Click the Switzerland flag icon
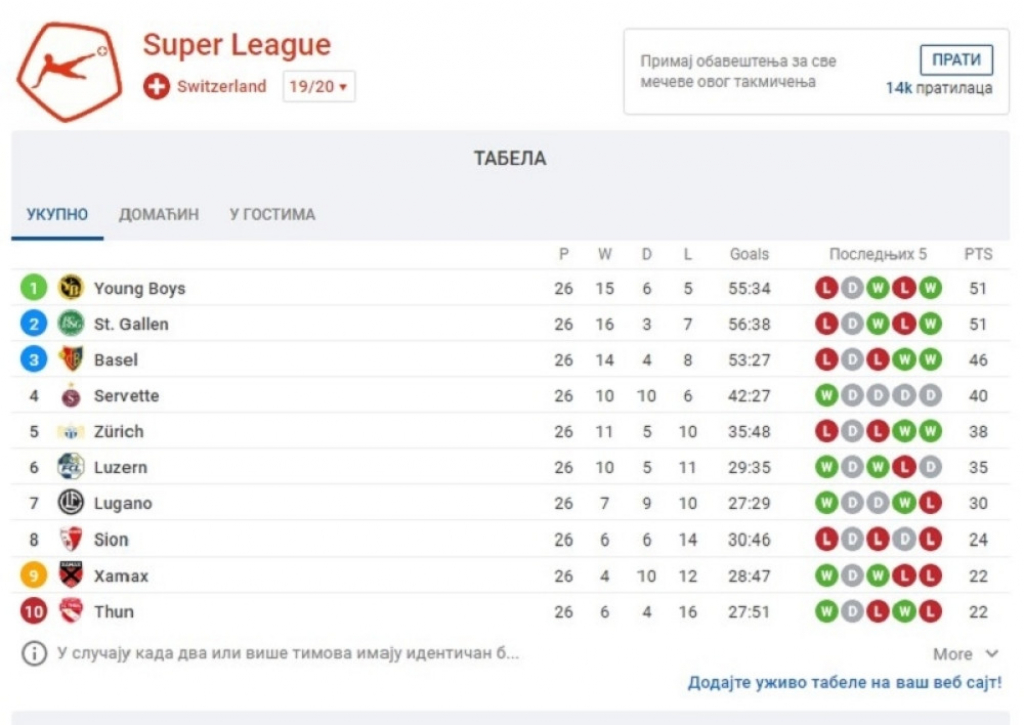1024x725 pixels. (157, 87)
